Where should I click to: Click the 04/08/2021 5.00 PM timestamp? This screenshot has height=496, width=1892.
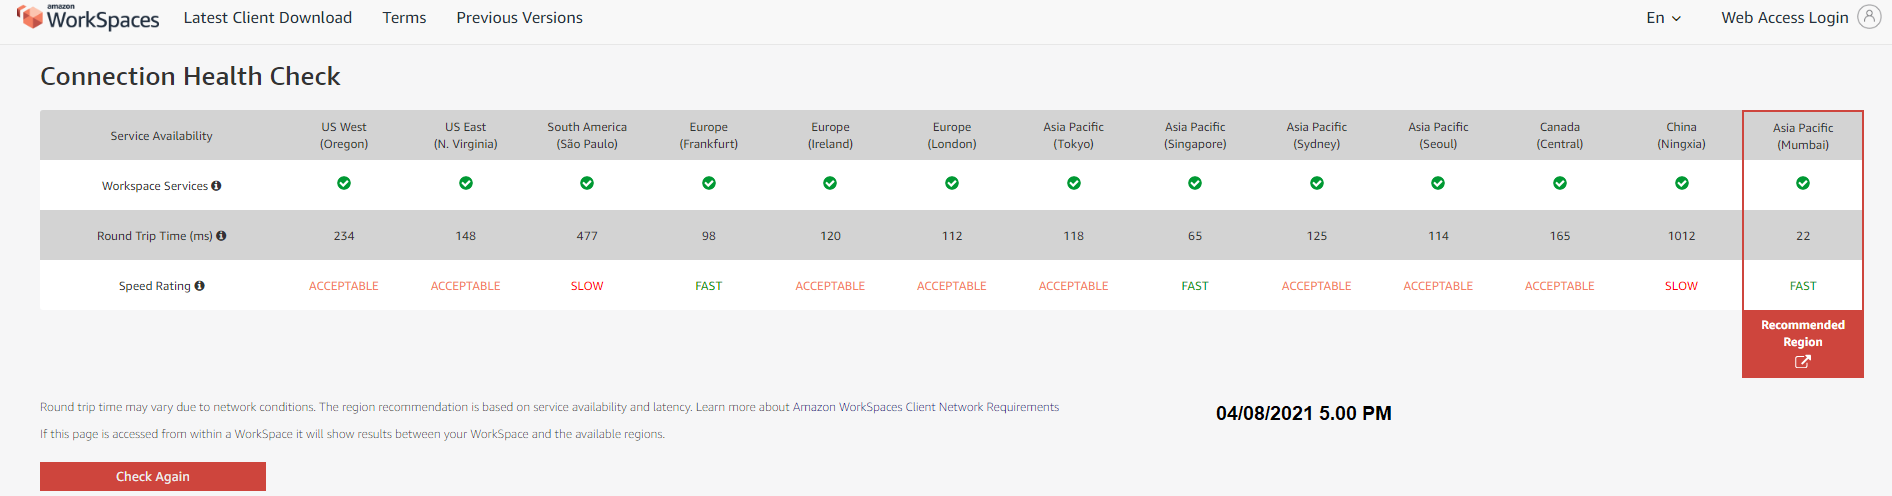(1304, 413)
